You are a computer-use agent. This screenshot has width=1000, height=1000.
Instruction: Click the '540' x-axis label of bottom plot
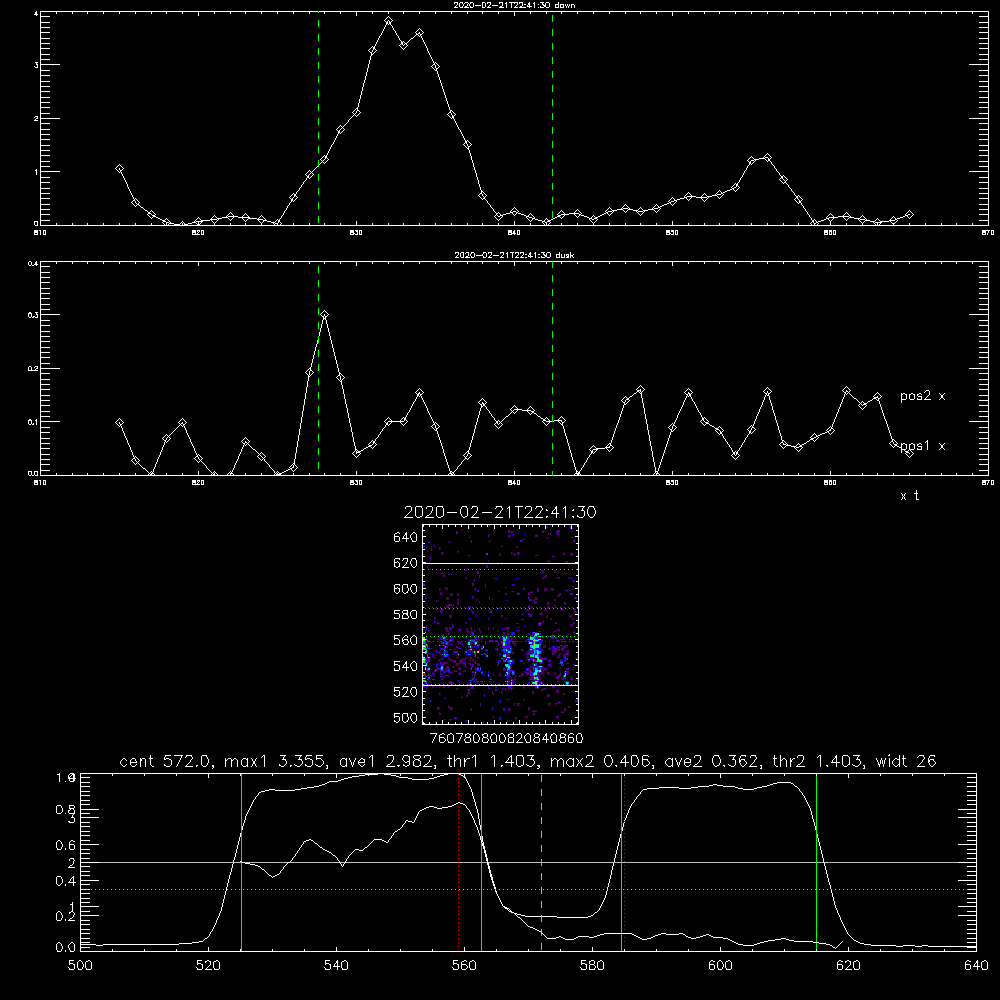pyautogui.click(x=336, y=966)
